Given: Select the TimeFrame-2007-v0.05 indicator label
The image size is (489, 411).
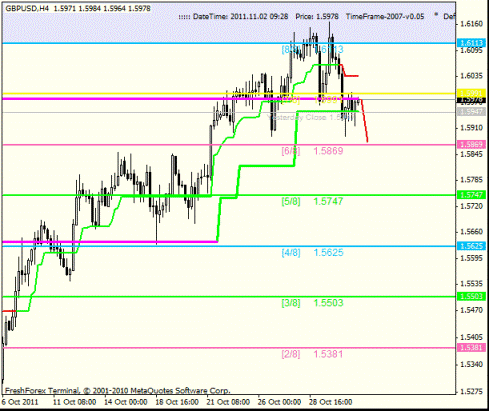Looking at the screenshot, I should point(385,16).
